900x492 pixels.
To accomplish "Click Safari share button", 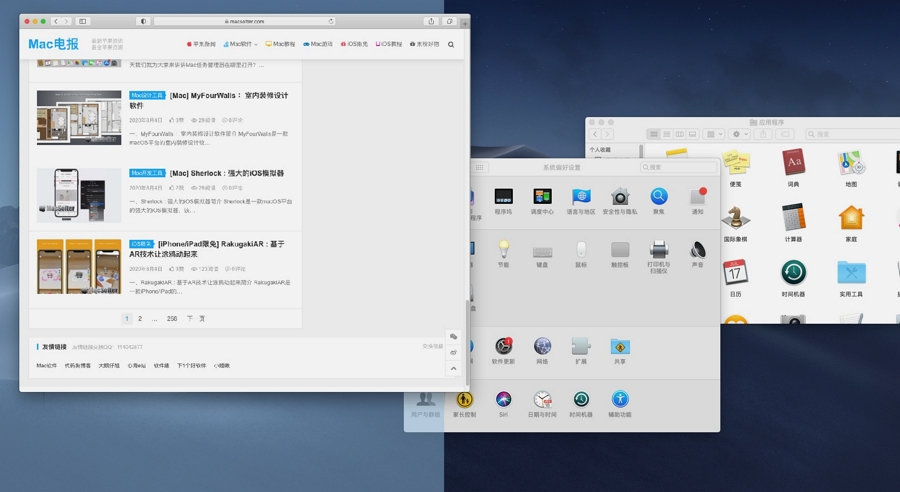I will coord(431,21).
